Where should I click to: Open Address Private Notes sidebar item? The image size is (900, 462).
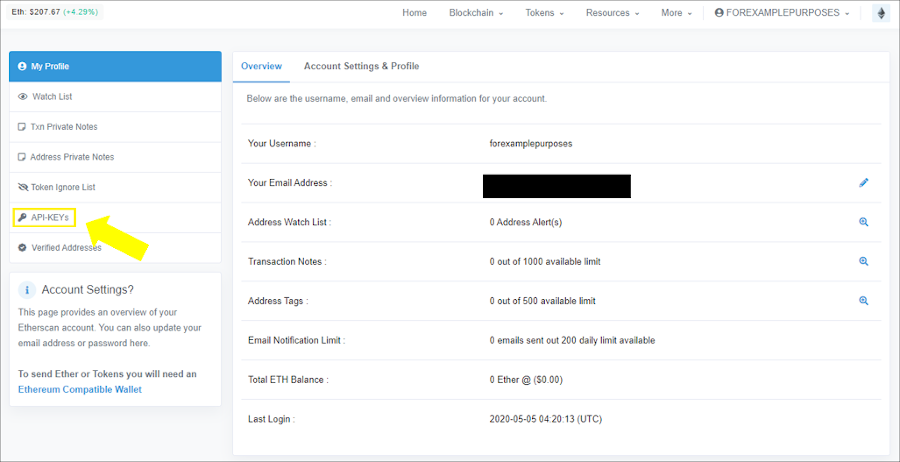(115, 157)
